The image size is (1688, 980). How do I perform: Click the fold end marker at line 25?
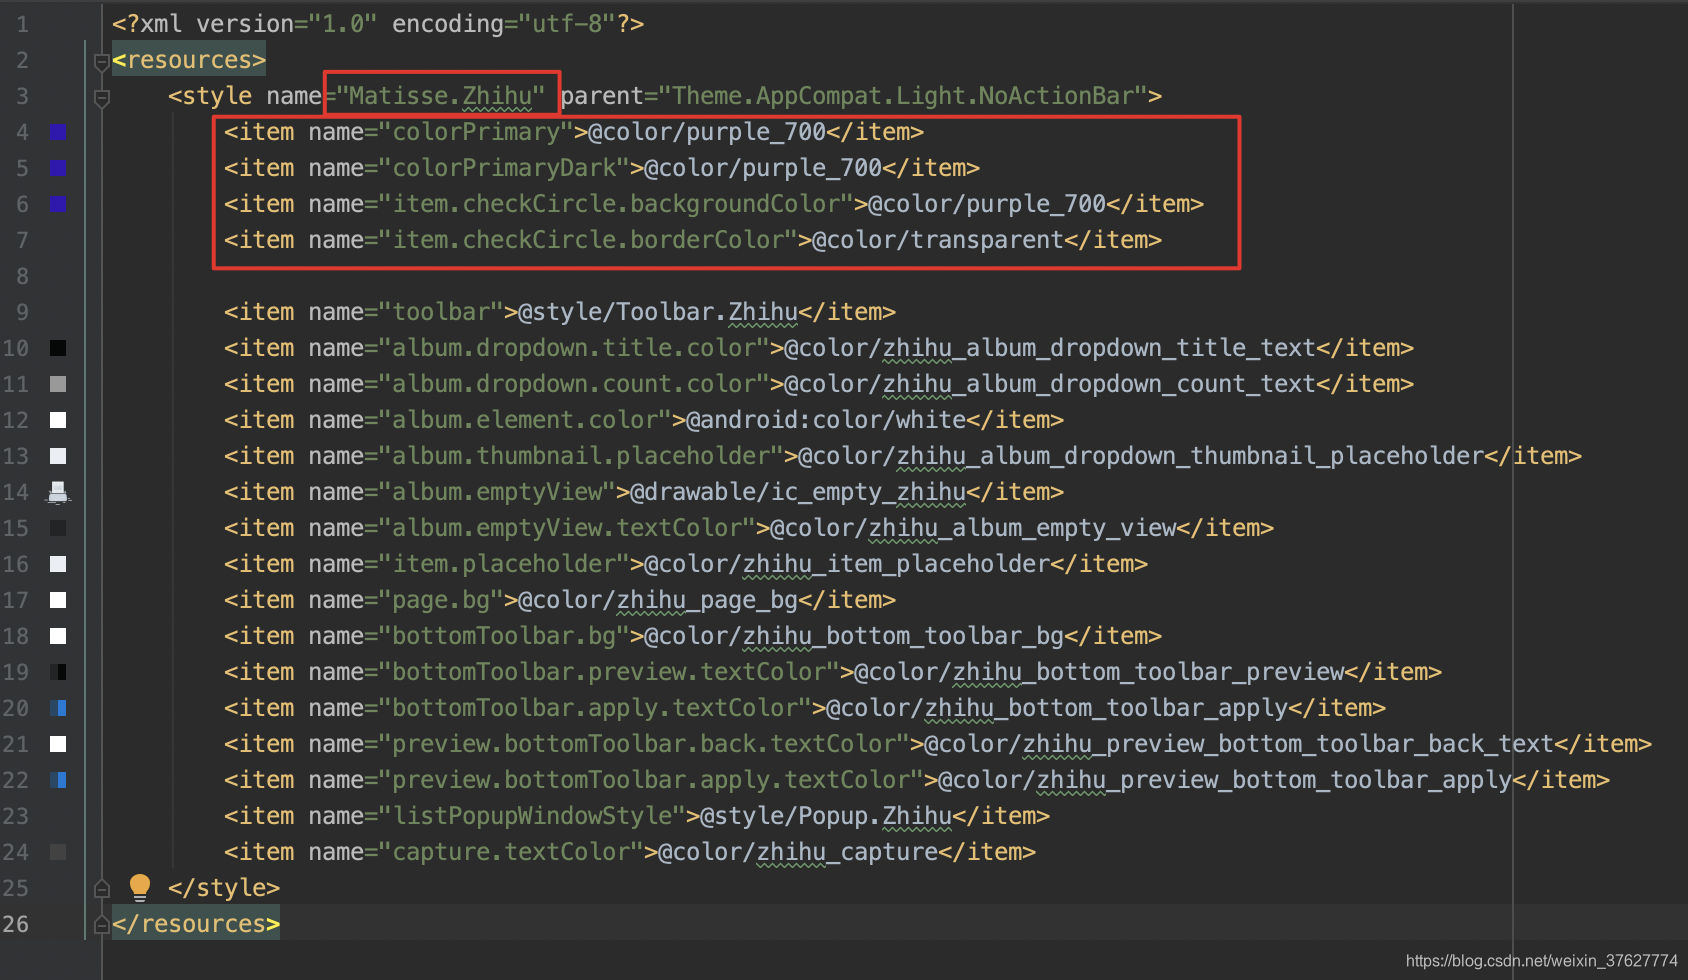tap(101, 888)
